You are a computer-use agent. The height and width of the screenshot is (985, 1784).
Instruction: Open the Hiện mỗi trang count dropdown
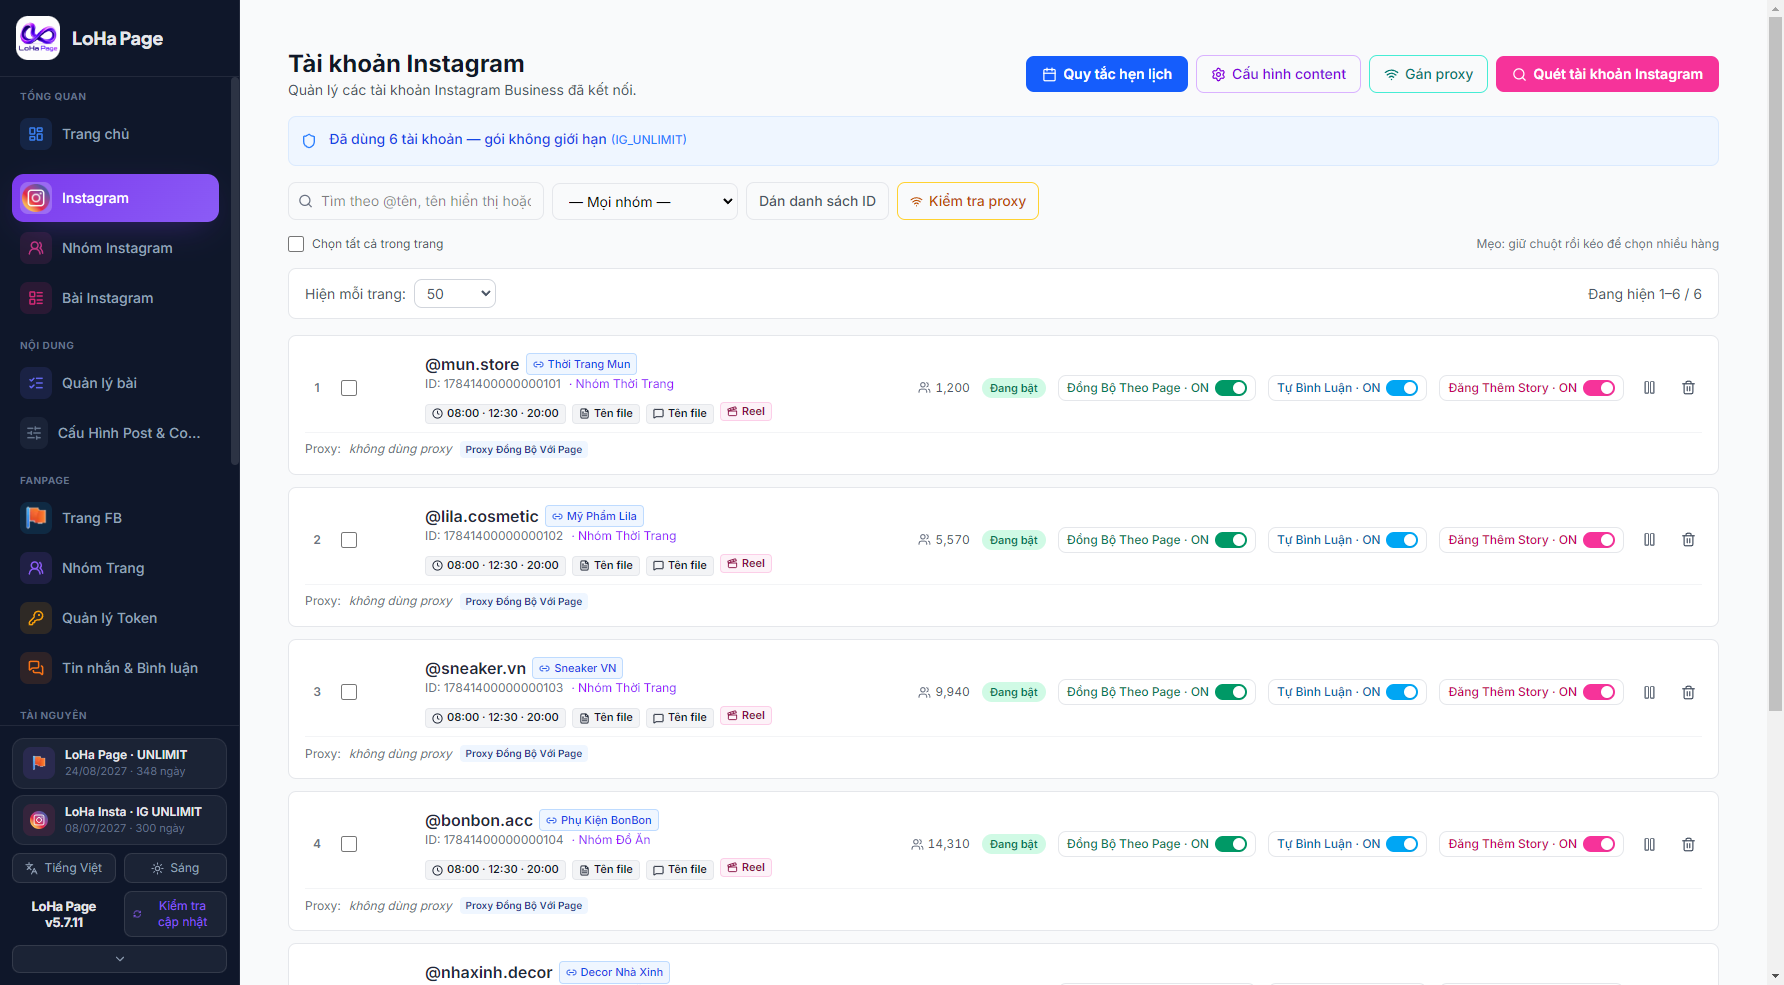(x=455, y=294)
